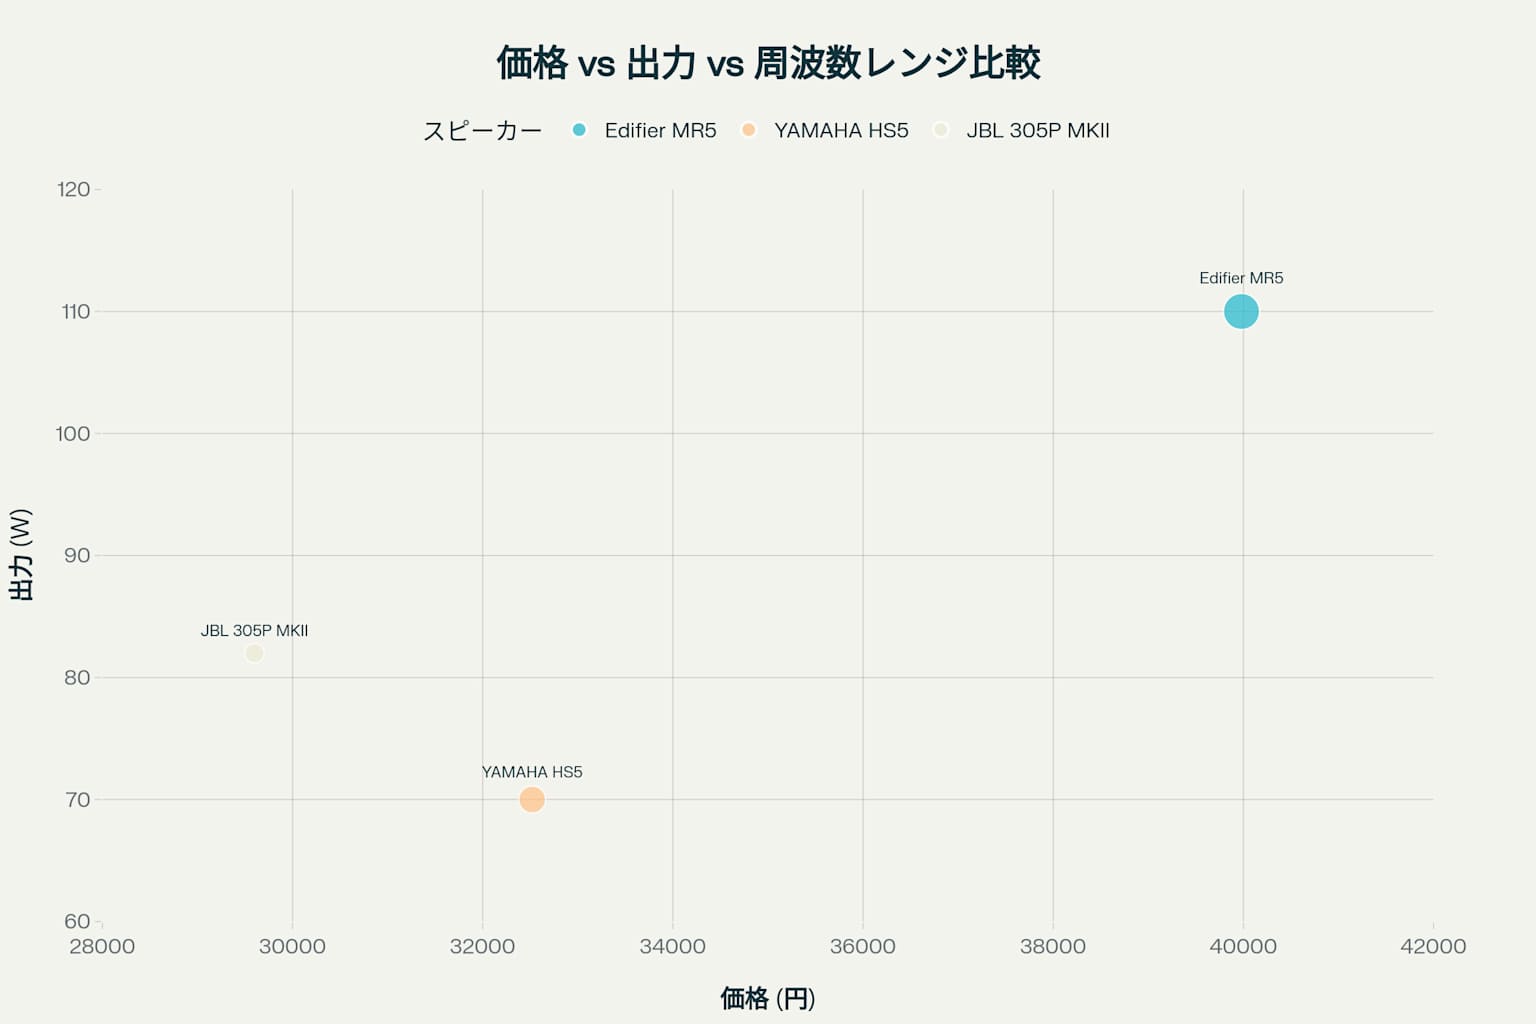
Task: Click the y-axis tick label 70
Action: tap(77, 799)
